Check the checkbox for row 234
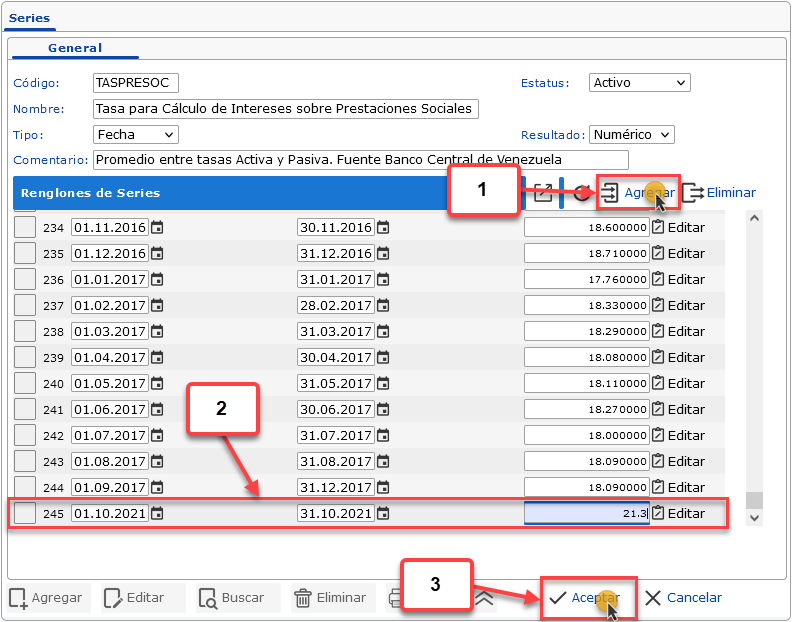The height and width of the screenshot is (622, 792). [x=25, y=227]
